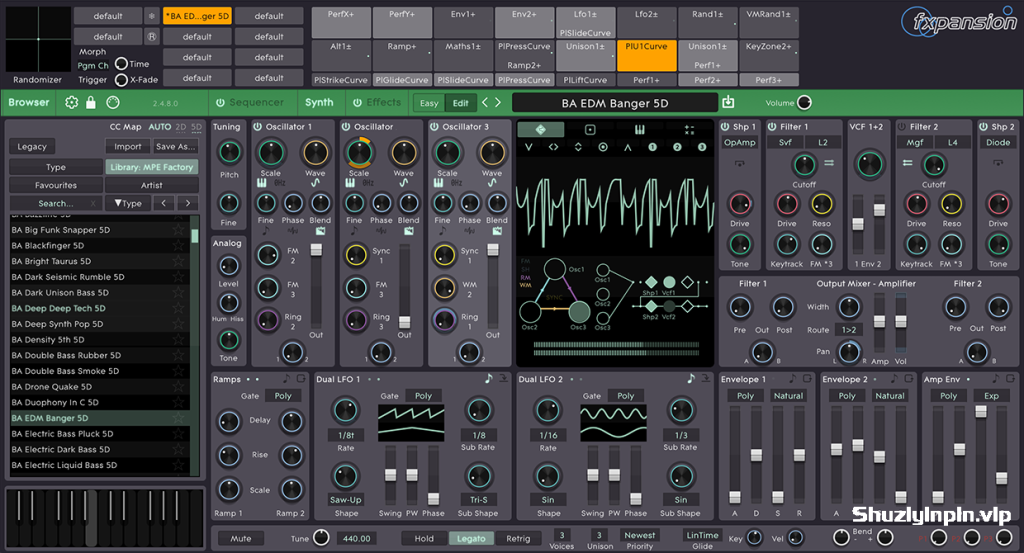Switch to the Synth tab
The height and width of the screenshot is (553, 1024).
(319, 103)
